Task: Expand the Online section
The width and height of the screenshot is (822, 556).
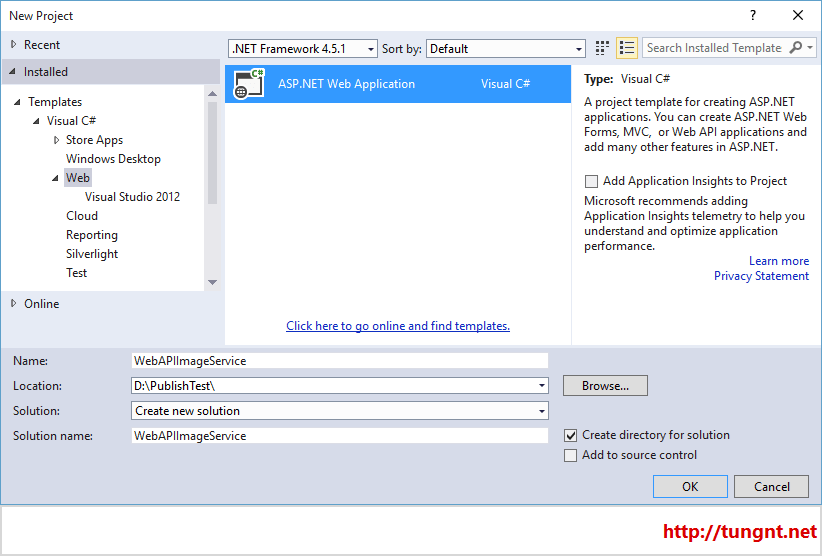Action: point(14,303)
